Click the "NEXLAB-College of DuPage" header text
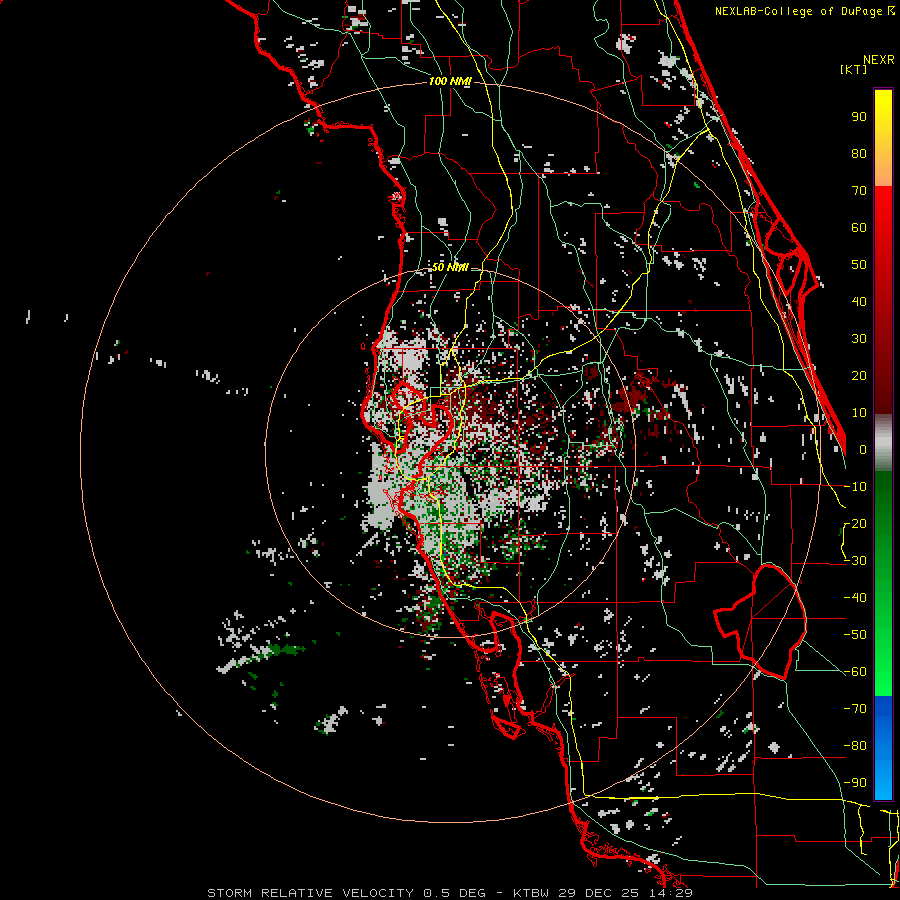The width and height of the screenshot is (900, 900). point(800,11)
